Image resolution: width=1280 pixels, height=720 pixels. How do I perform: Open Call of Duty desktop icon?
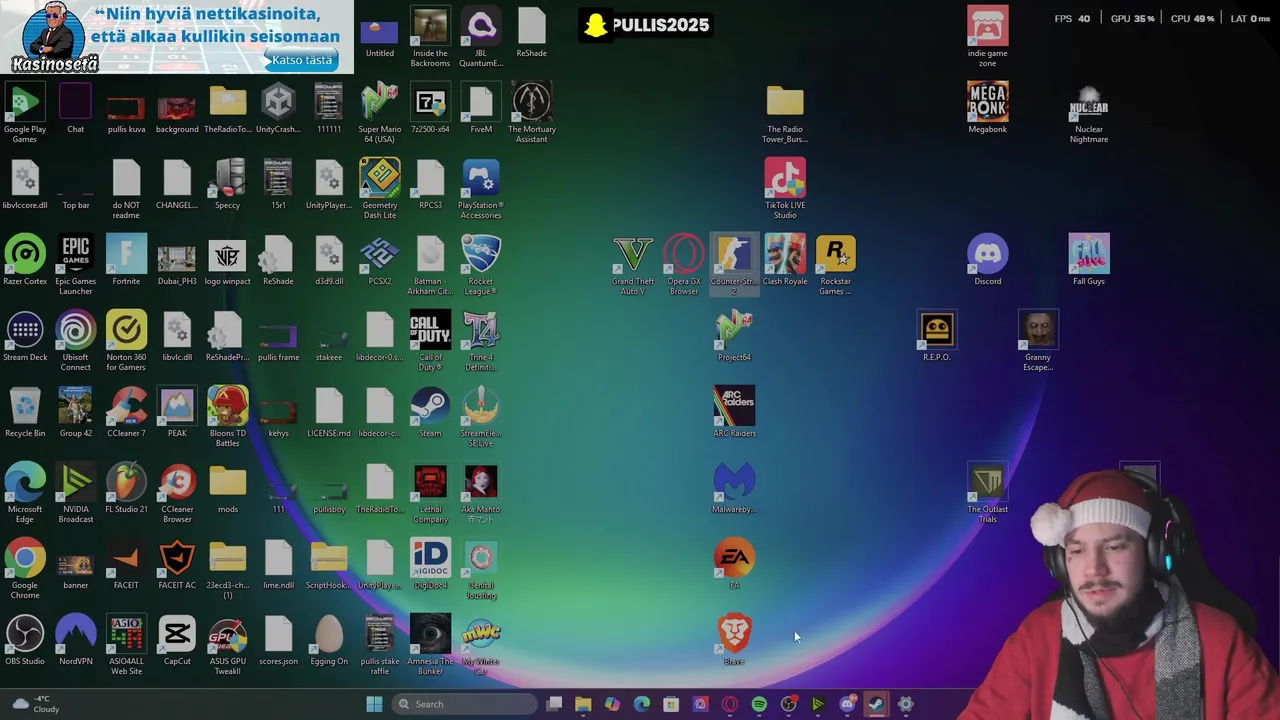pyautogui.click(x=430, y=340)
